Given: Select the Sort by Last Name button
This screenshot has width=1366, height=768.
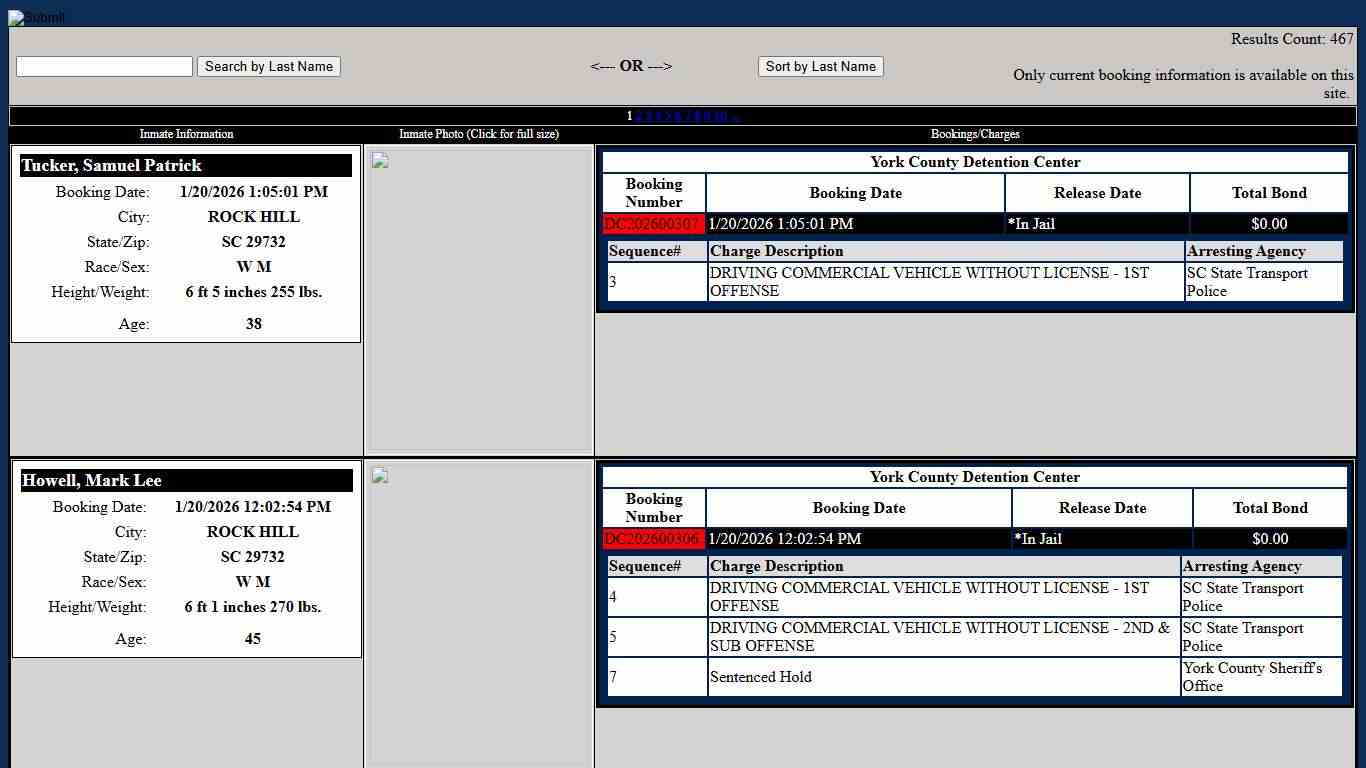Looking at the screenshot, I should pos(820,66).
